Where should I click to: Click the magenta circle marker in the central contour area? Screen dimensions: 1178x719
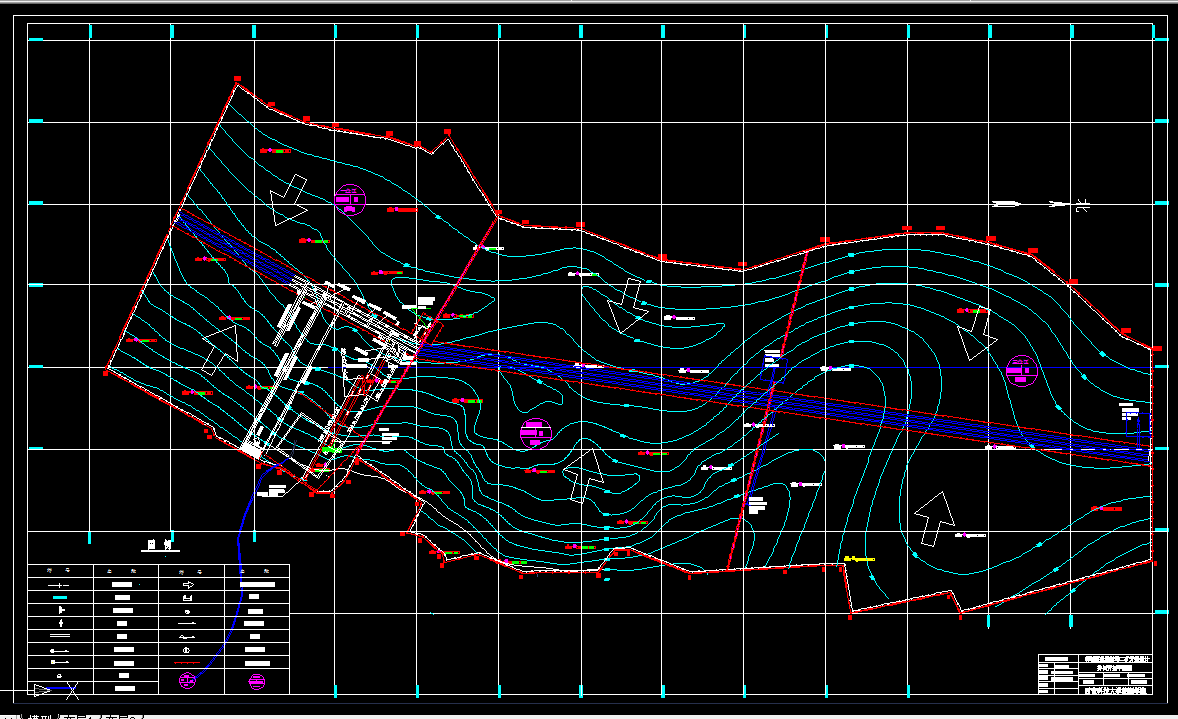536,434
